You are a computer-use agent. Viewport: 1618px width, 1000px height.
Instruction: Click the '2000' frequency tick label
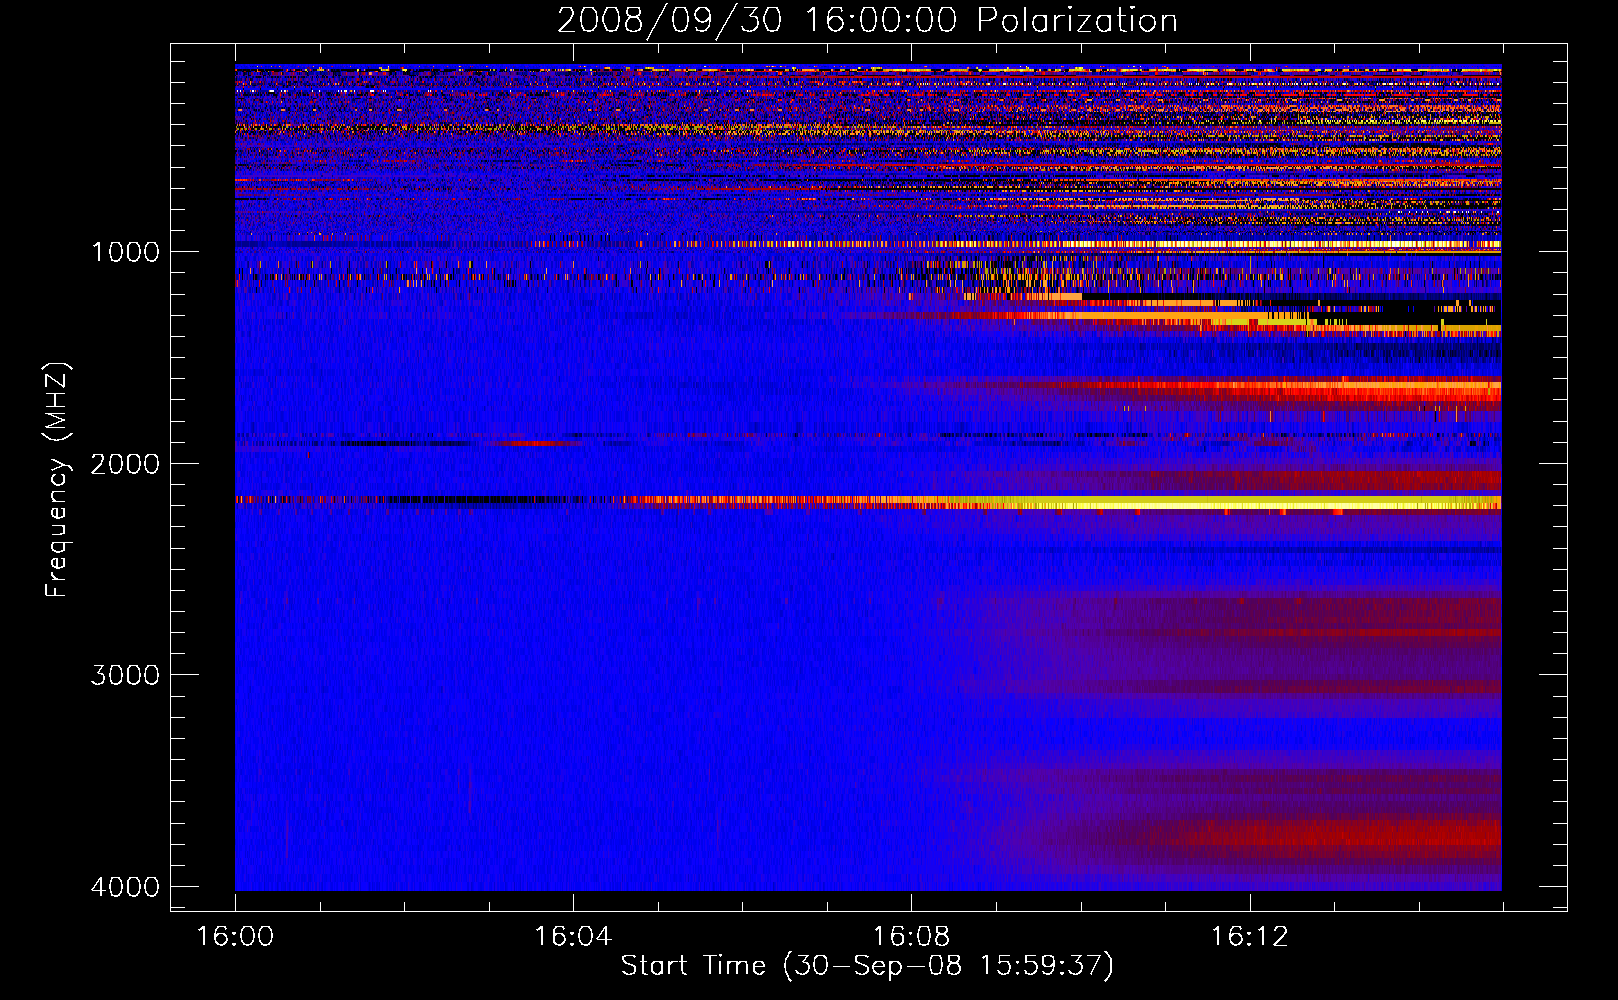click(x=125, y=464)
